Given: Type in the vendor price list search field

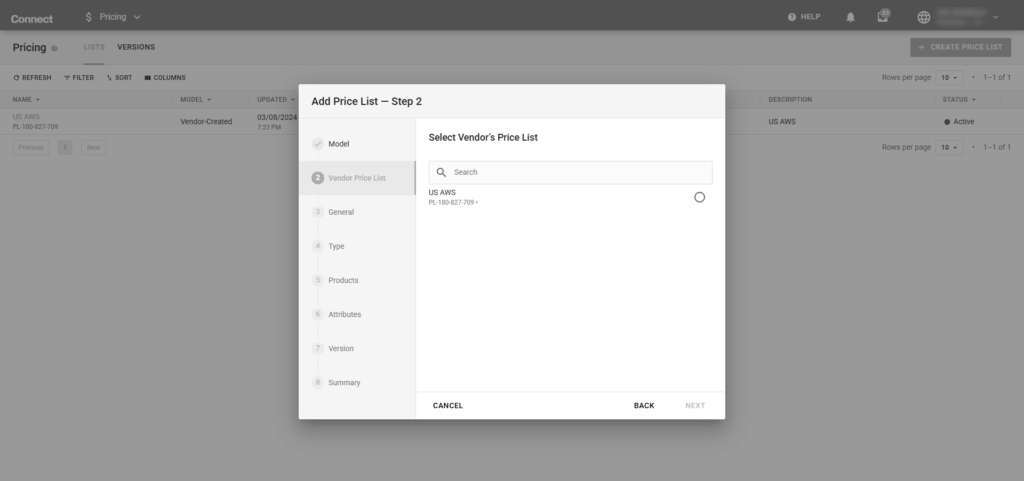Looking at the screenshot, I should [580, 172].
